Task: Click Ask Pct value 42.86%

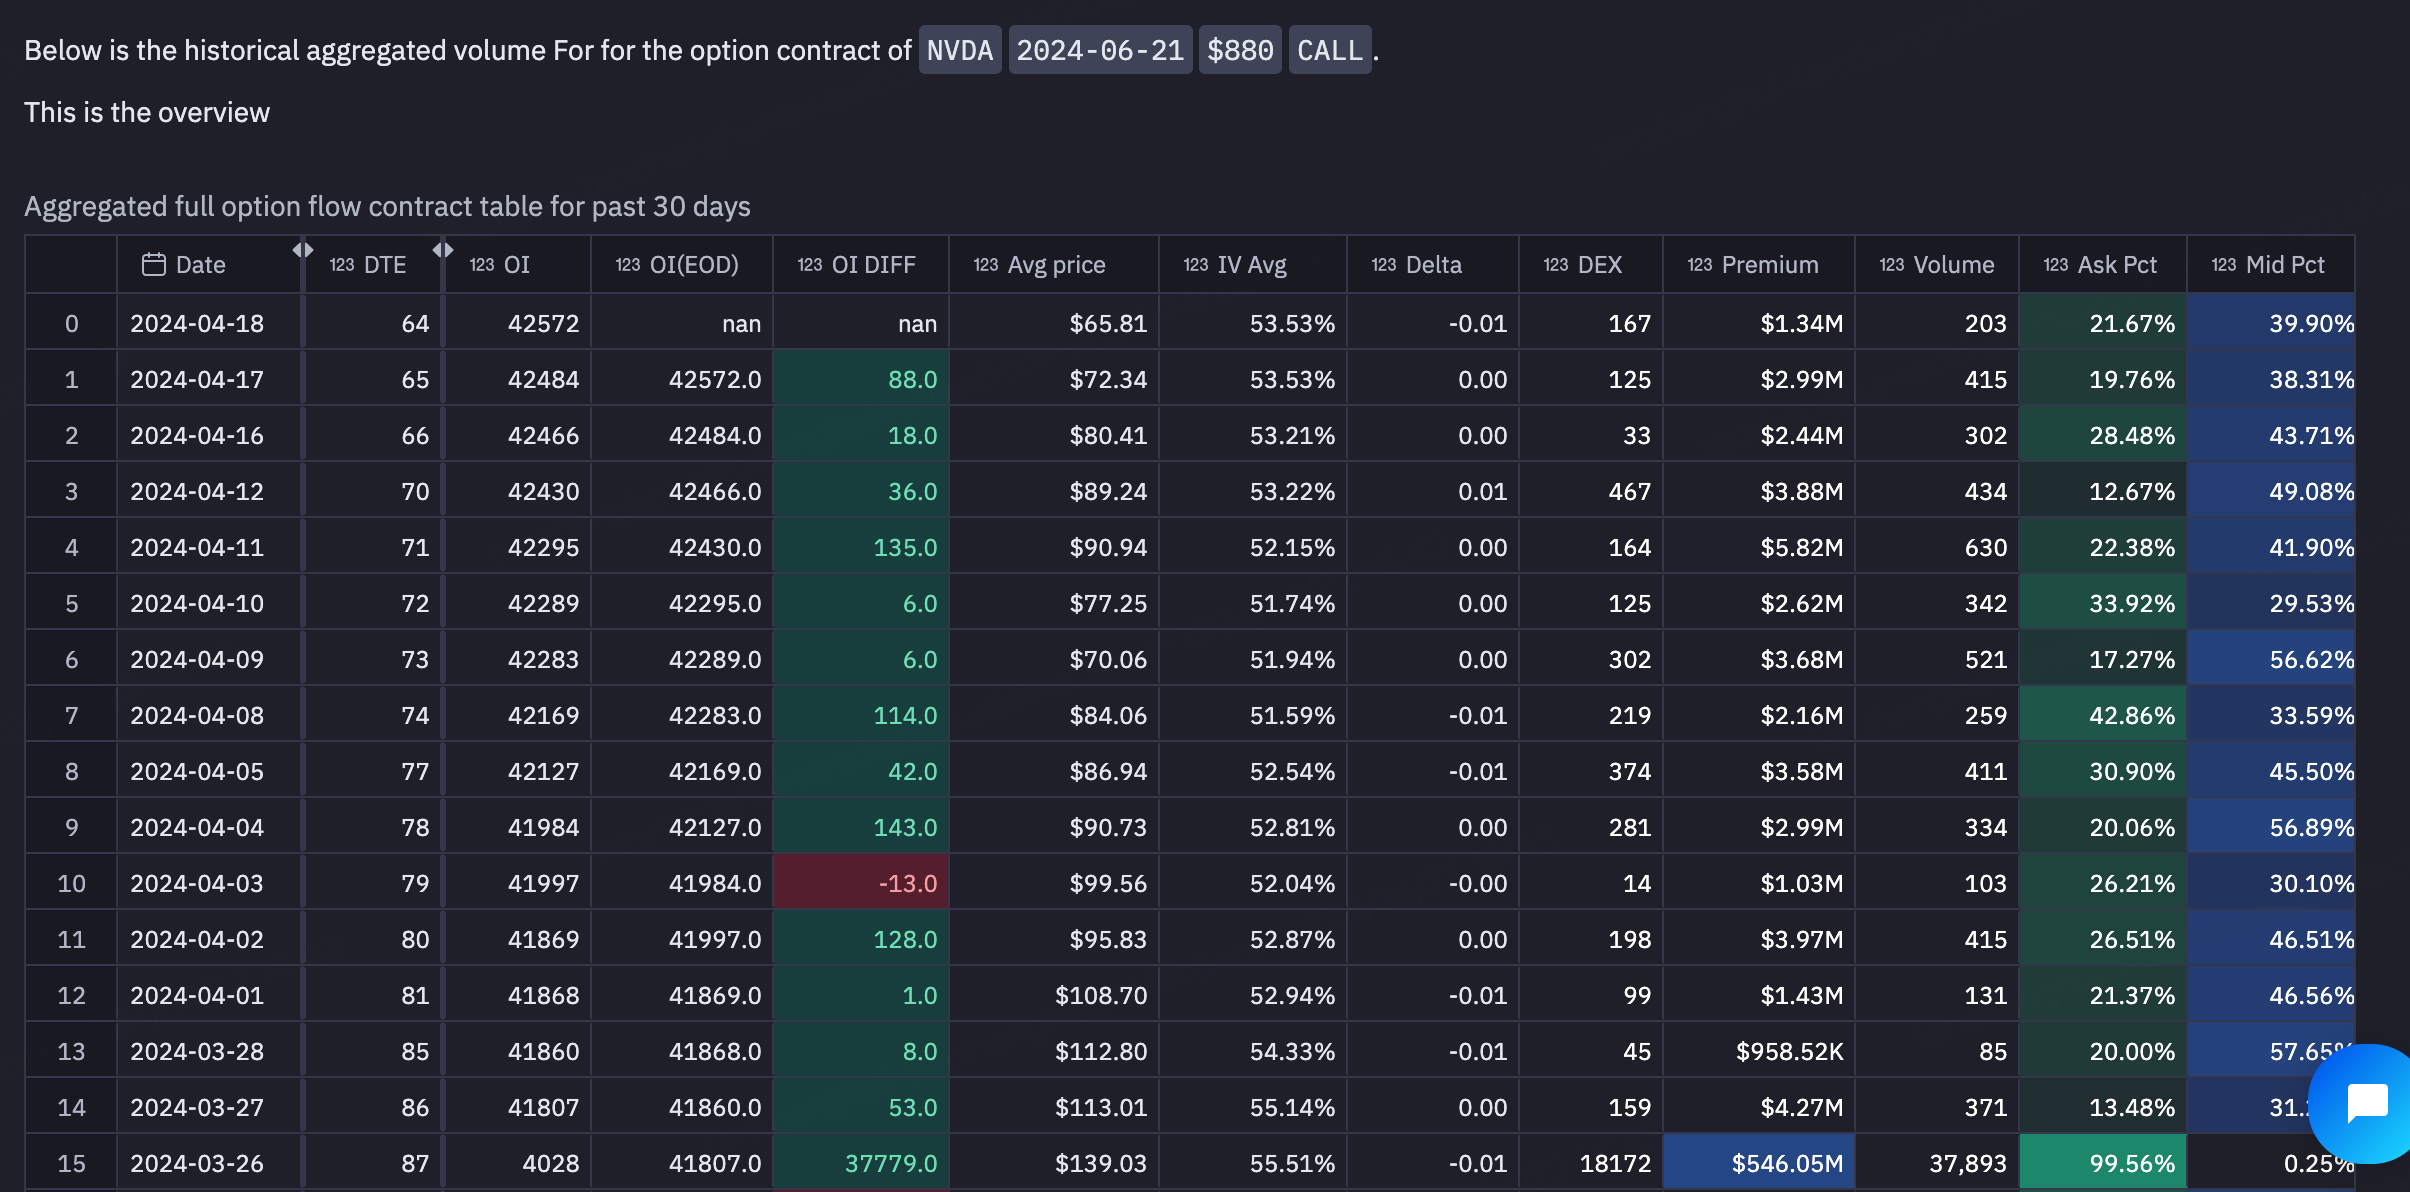Action: coord(2103,715)
